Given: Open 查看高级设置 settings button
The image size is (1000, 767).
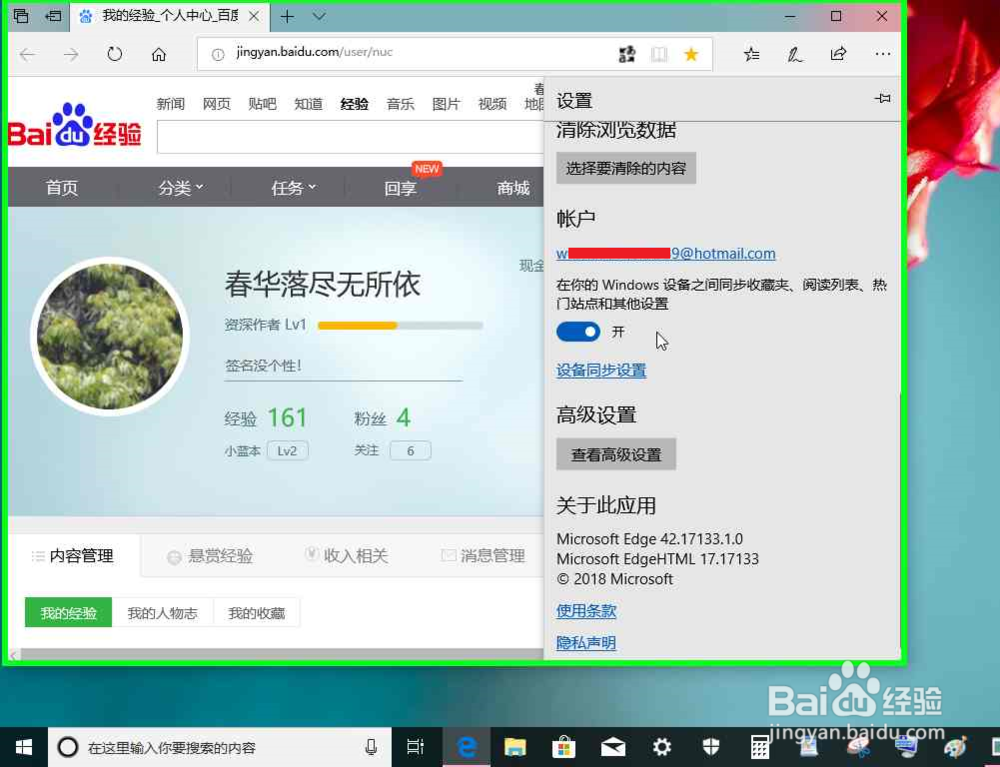Looking at the screenshot, I should pos(616,454).
